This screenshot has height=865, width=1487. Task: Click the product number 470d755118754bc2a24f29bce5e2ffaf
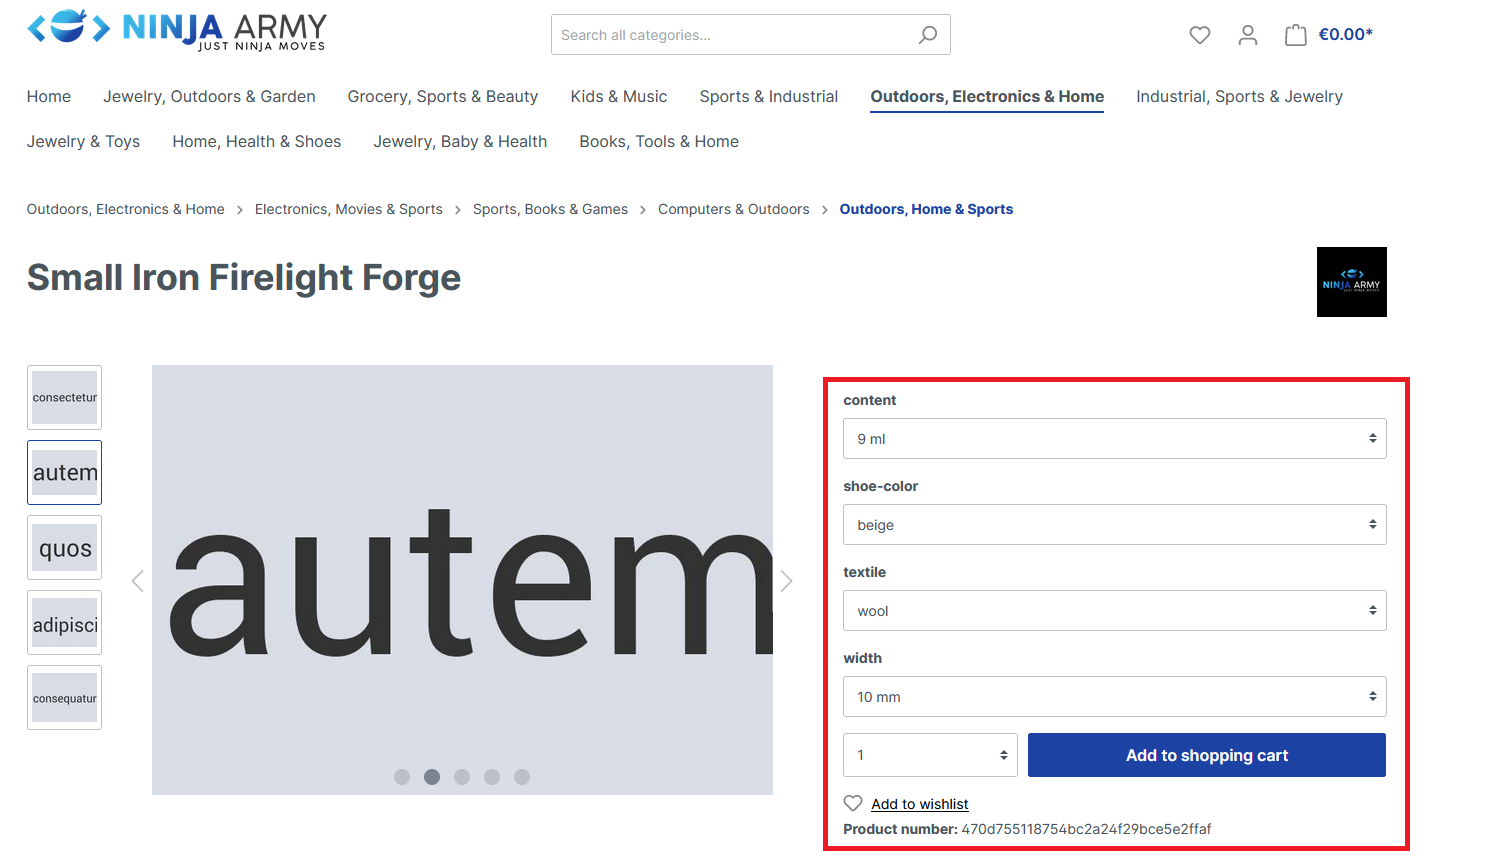pyautogui.click(x=1086, y=829)
